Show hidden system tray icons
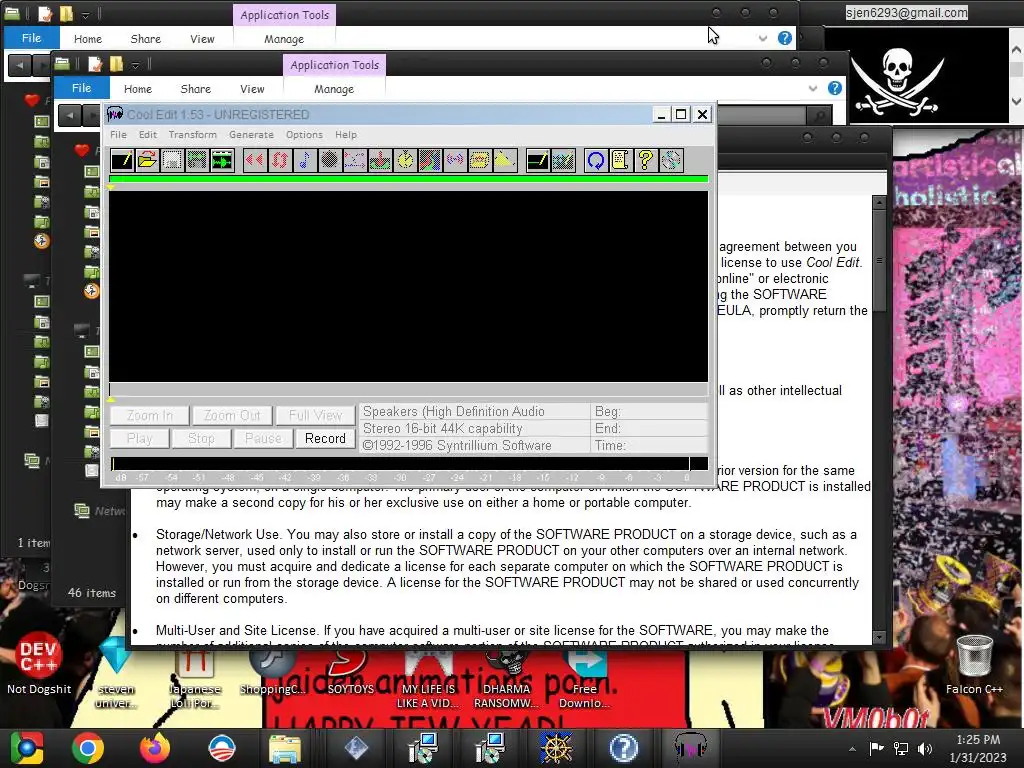This screenshot has height=768, width=1024. pos(852,748)
